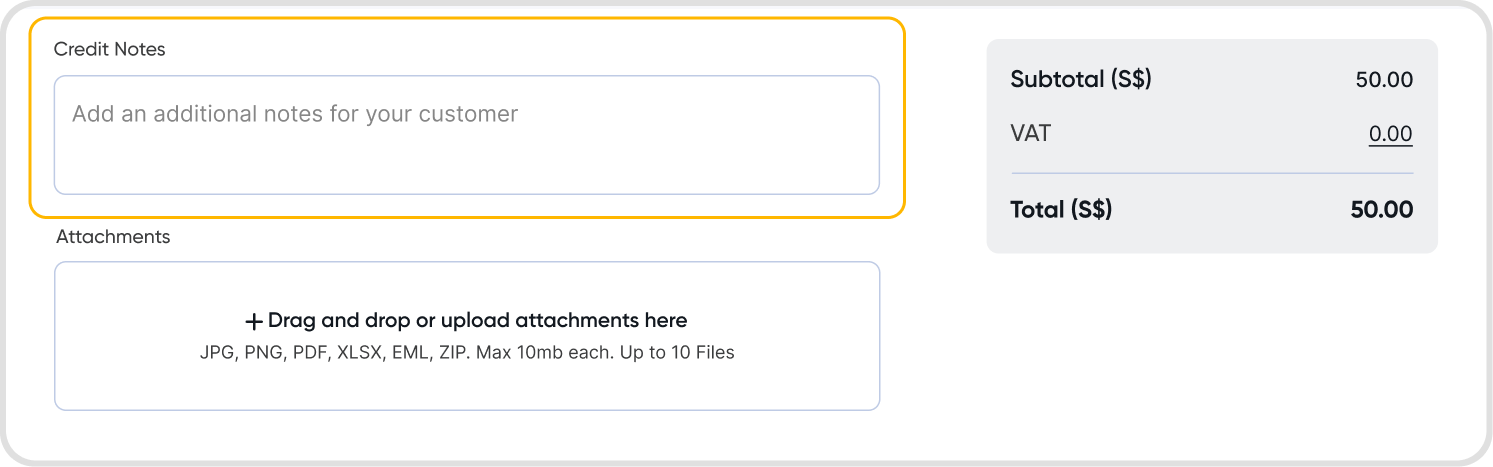Image resolution: width=1493 pixels, height=467 pixels.
Task: Click the Credit Notes field label
Action: (109, 49)
